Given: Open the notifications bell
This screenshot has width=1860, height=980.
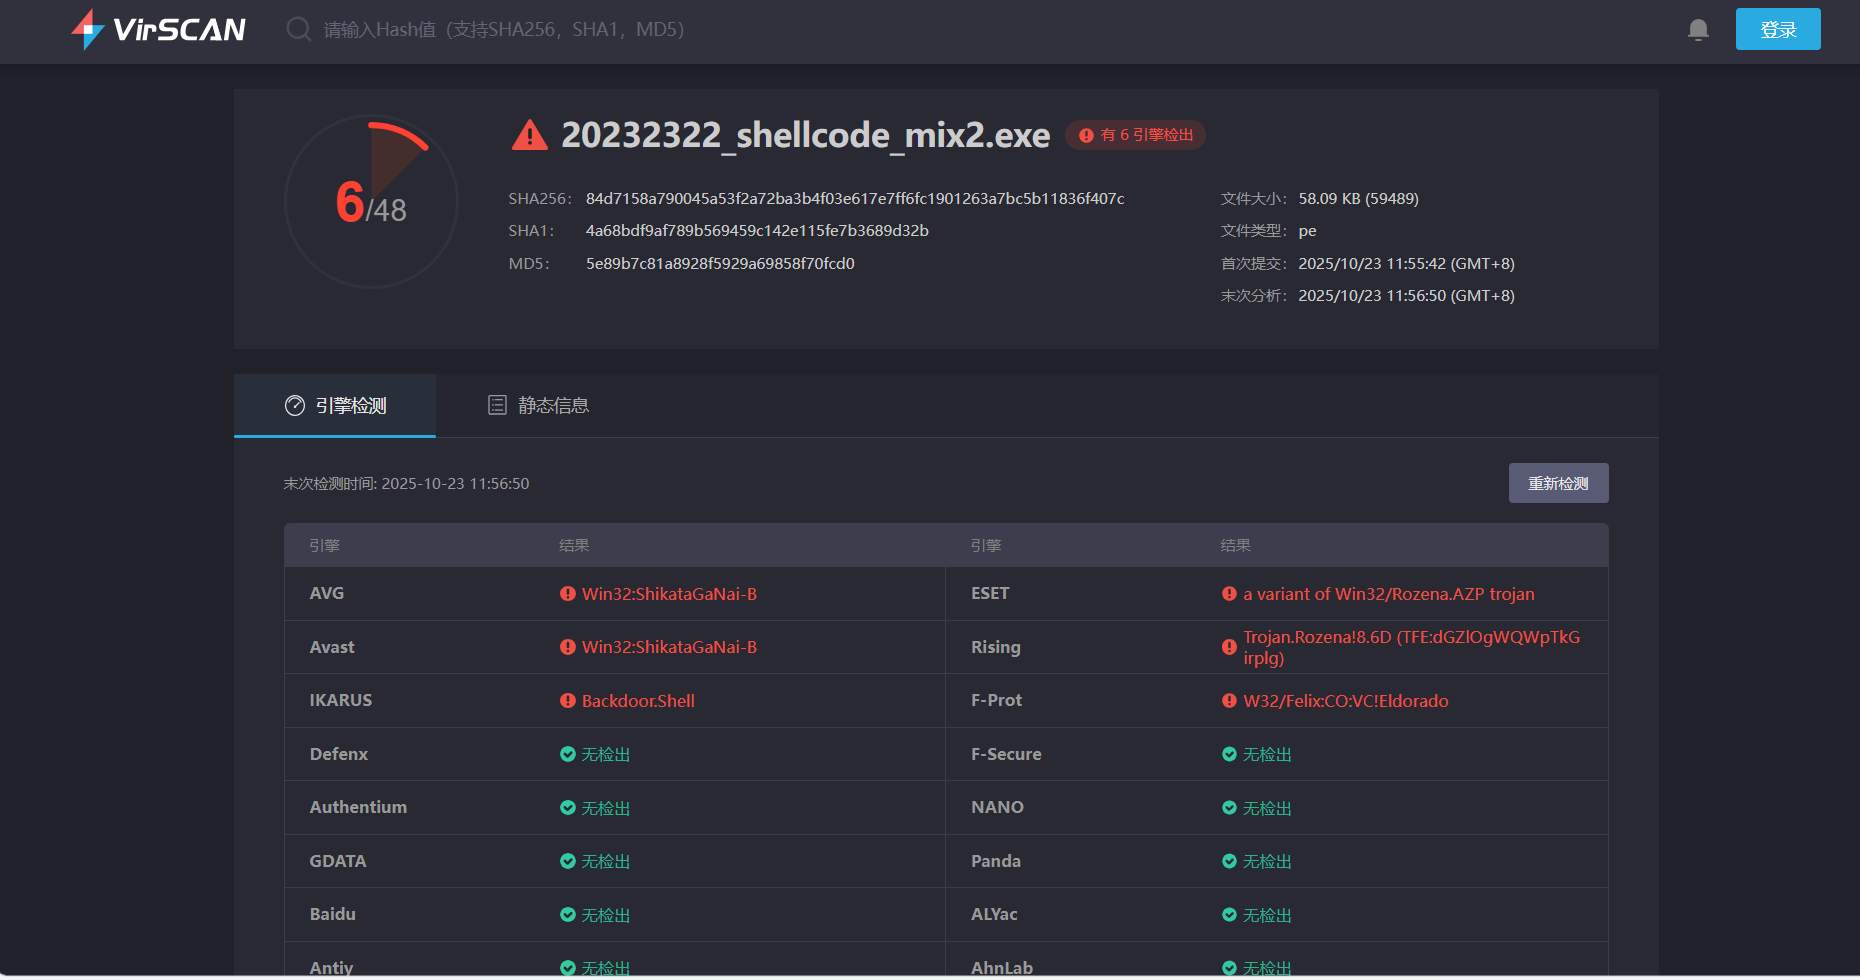Looking at the screenshot, I should tap(1698, 30).
